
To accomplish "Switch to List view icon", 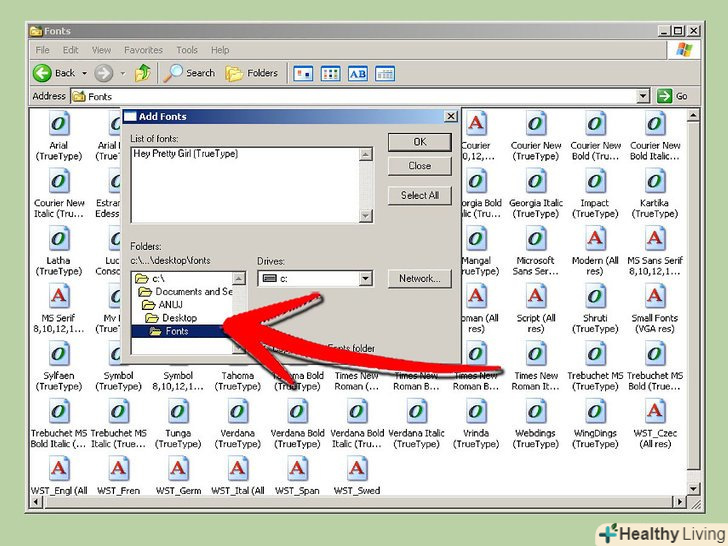I will (x=331, y=74).
